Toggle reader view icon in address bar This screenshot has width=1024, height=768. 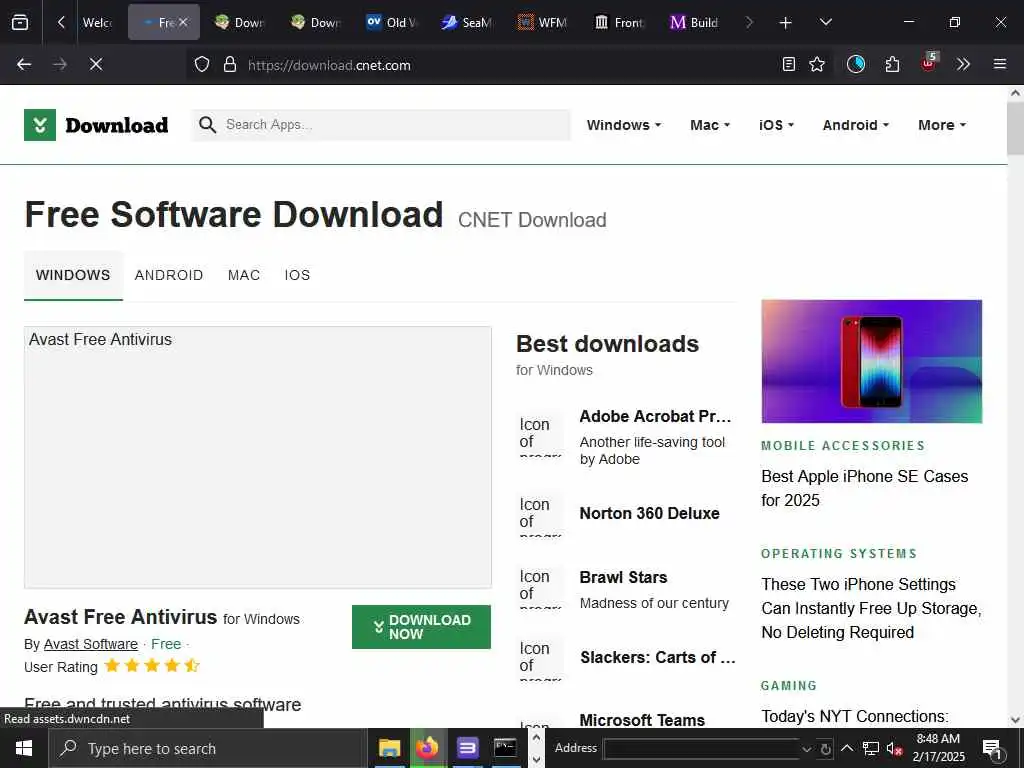pyautogui.click(x=789, y=65)
